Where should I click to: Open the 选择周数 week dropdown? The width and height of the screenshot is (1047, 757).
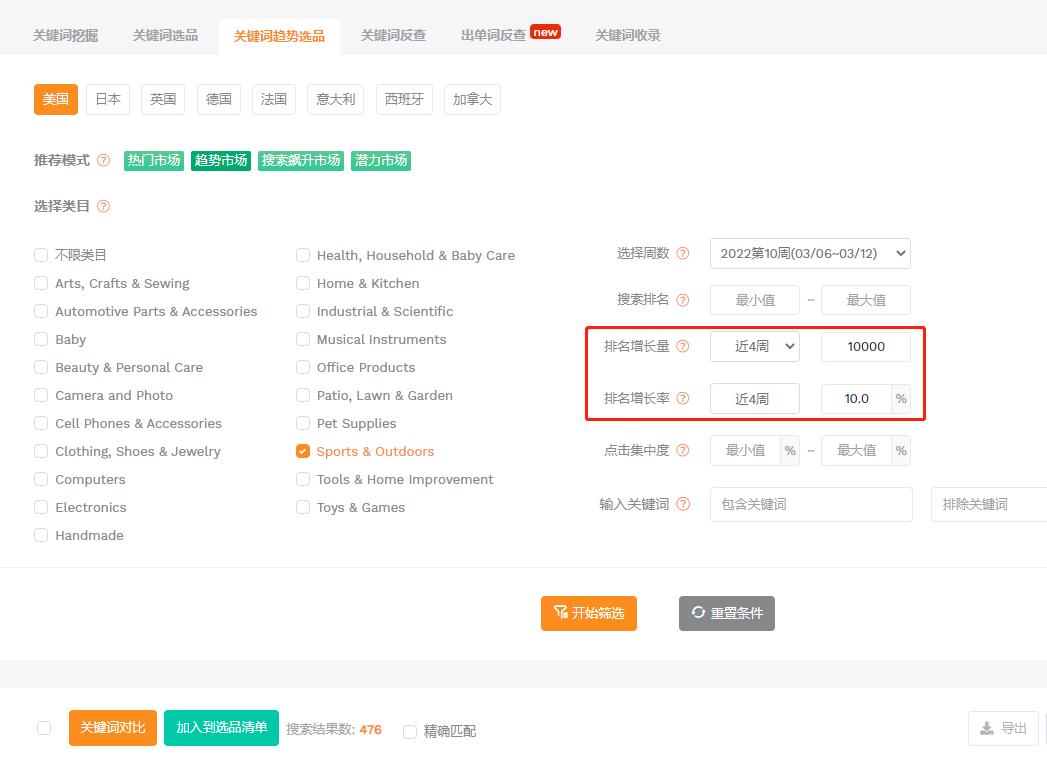(810, 253)
